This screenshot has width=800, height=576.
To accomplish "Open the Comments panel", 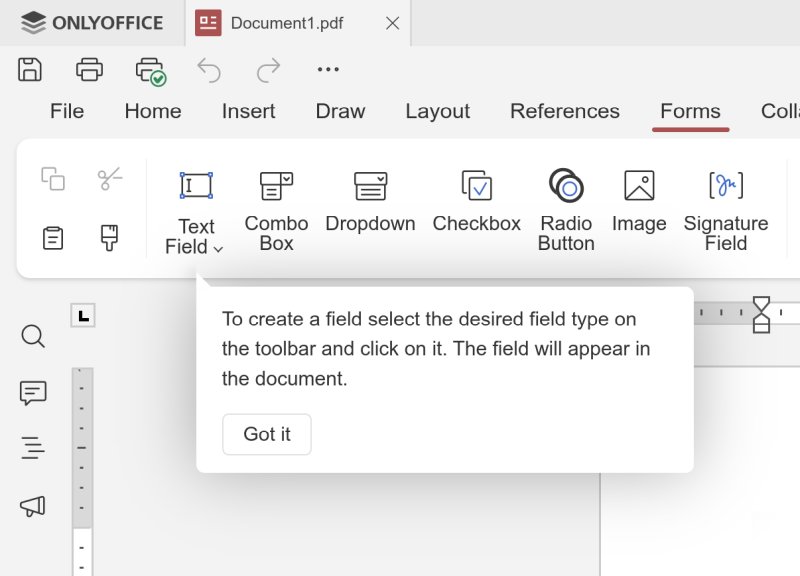I will pos(32,392).
